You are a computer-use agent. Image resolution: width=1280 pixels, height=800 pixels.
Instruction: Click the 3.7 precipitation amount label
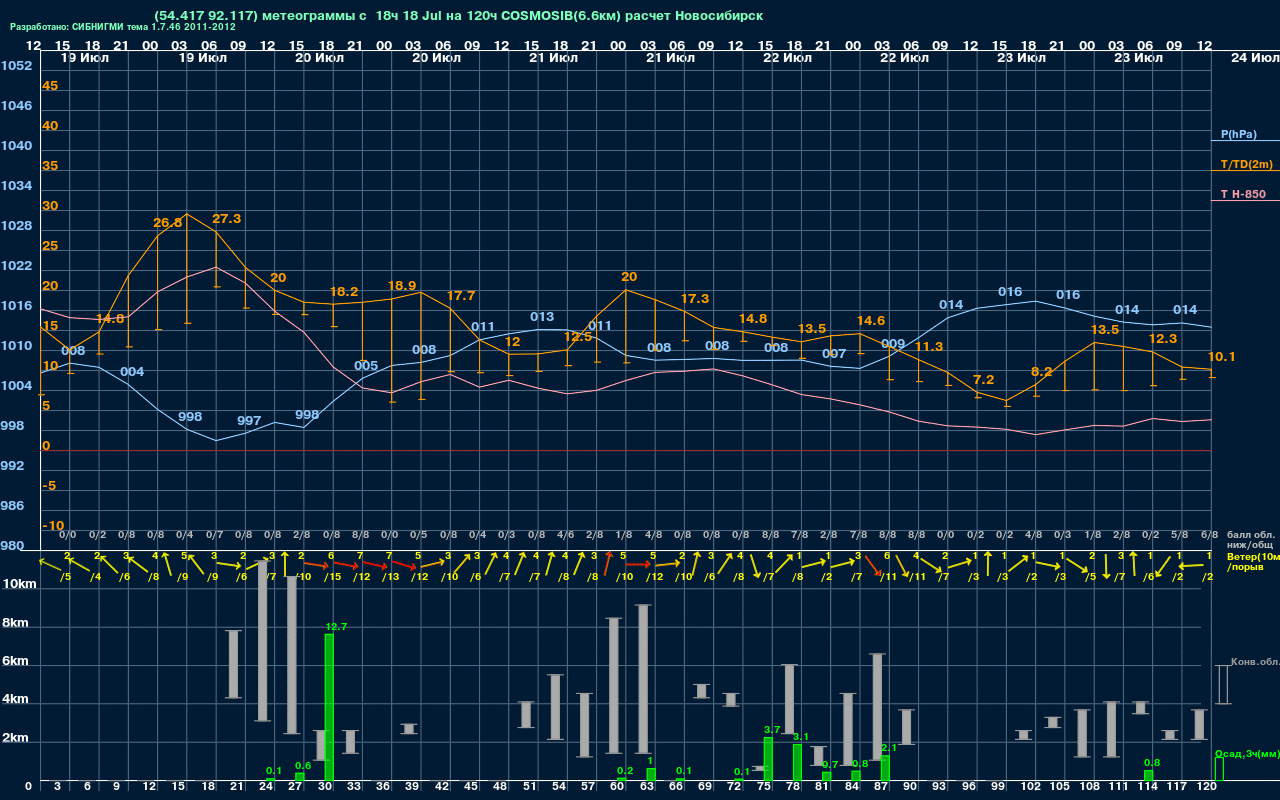click(x=772, y=730)
